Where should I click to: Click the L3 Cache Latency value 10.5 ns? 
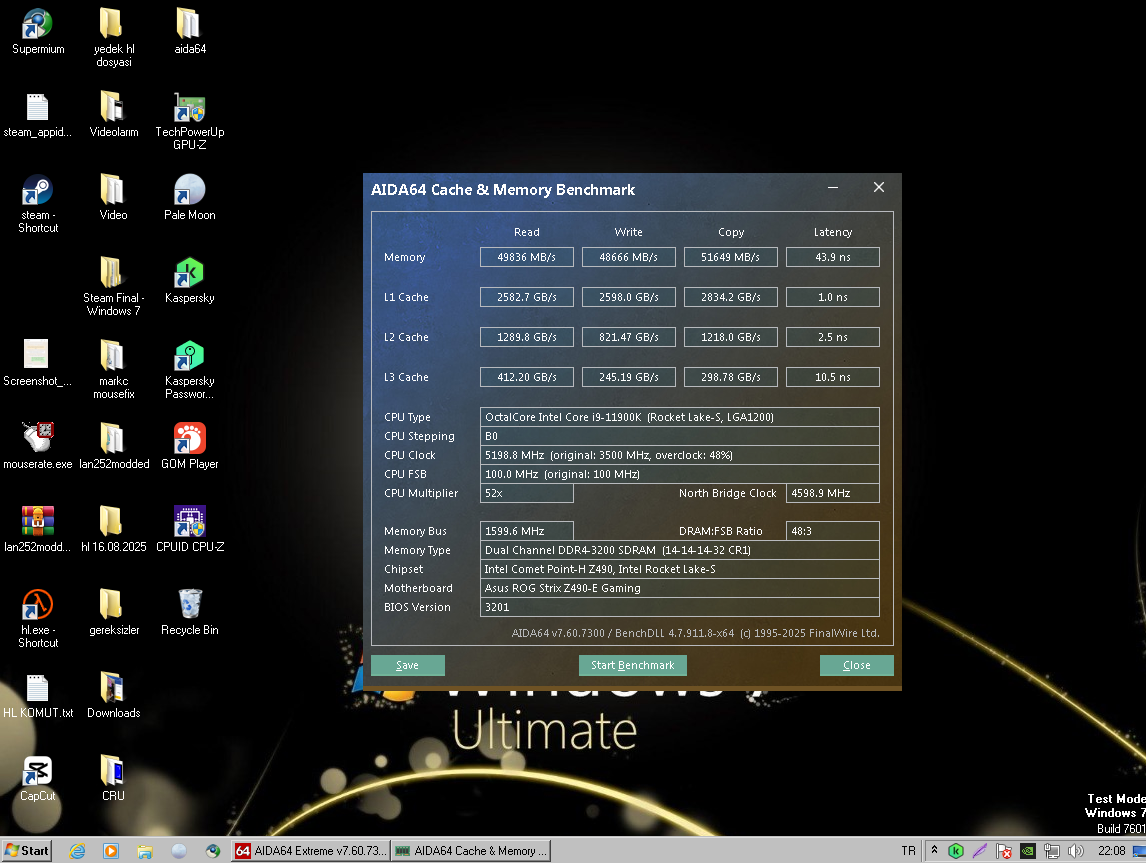coord(832,377)
